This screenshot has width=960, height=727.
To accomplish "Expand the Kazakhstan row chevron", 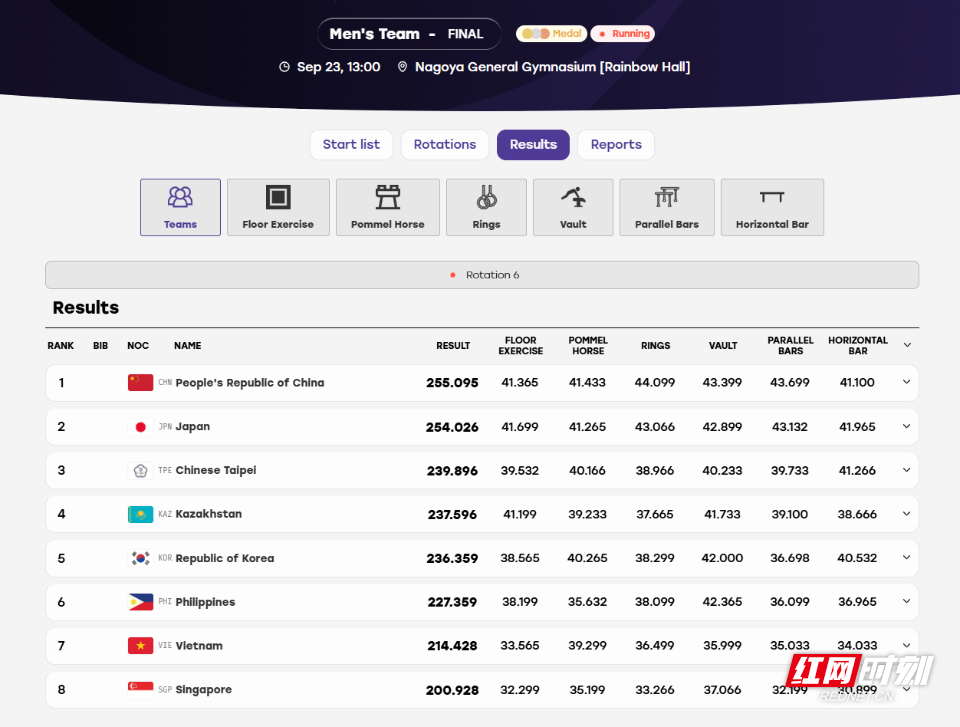I will tap(906, 514).
